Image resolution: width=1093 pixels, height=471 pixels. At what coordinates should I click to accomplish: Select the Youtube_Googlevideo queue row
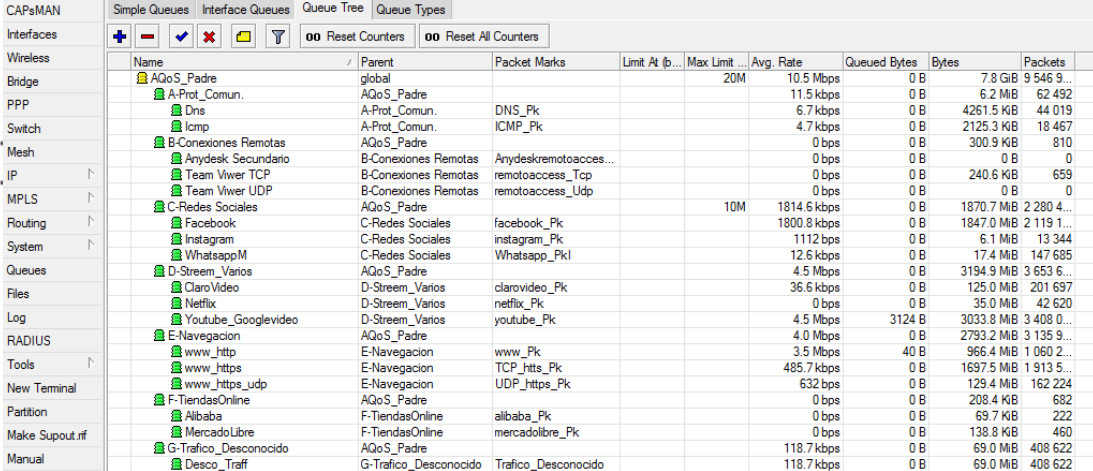pyautogui.click(x=599, y=320)
